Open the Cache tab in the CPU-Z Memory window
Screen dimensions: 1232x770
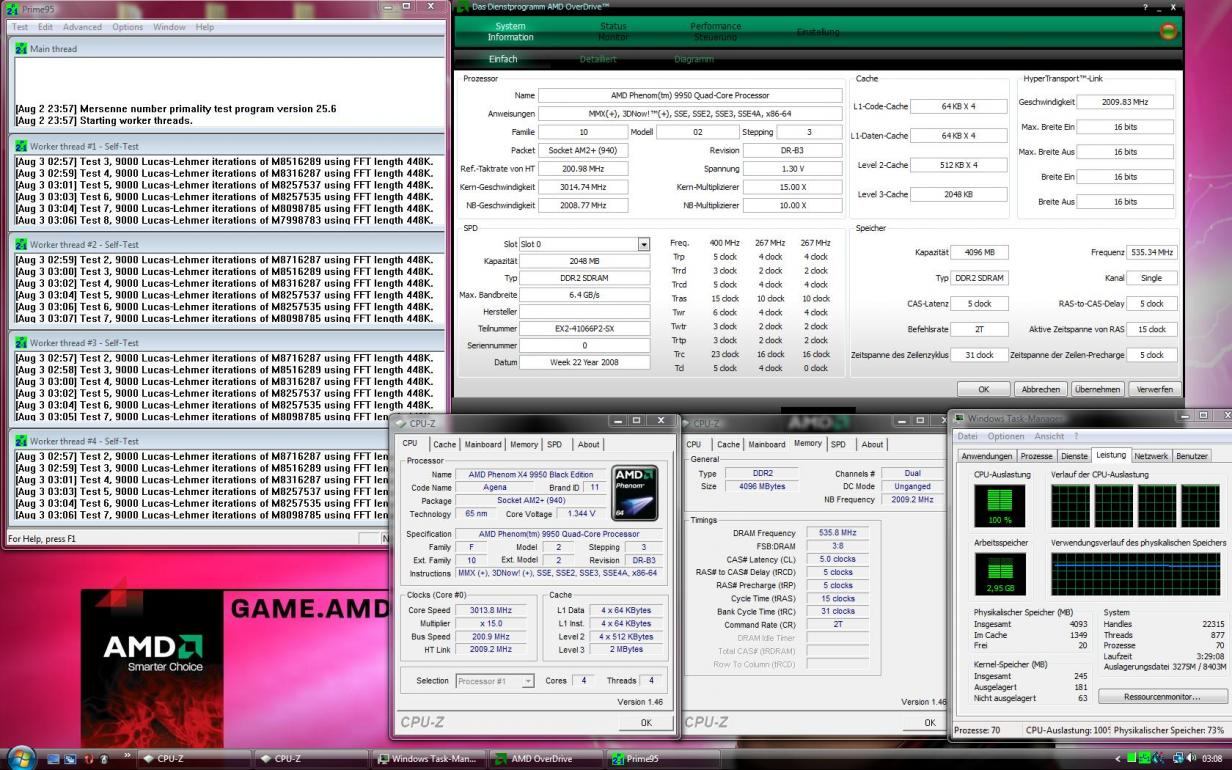click(x=729, y=444)
